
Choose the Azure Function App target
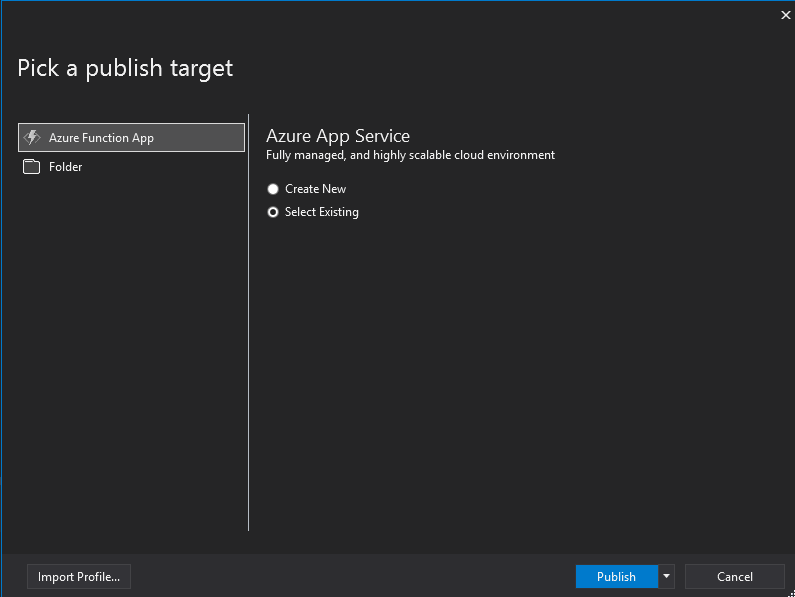(131, 137)
